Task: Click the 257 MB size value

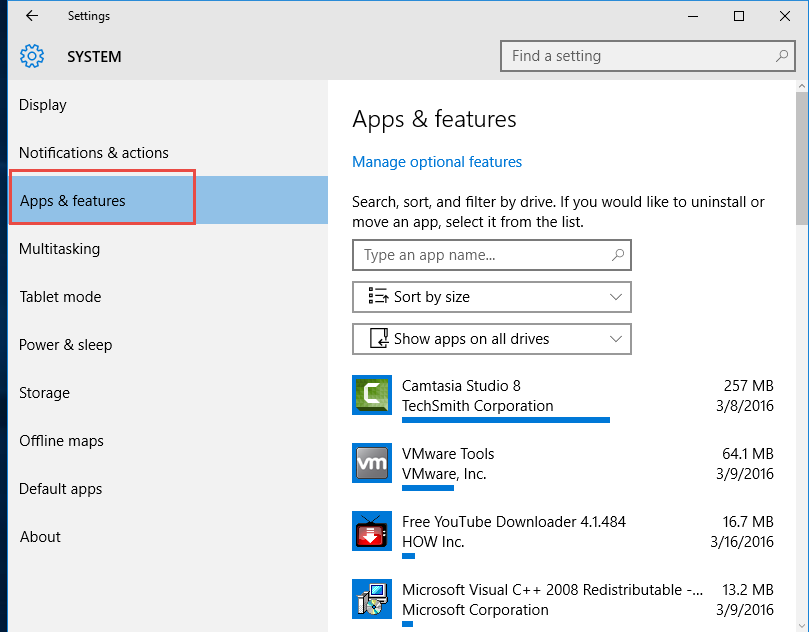Action: [748, 386]
